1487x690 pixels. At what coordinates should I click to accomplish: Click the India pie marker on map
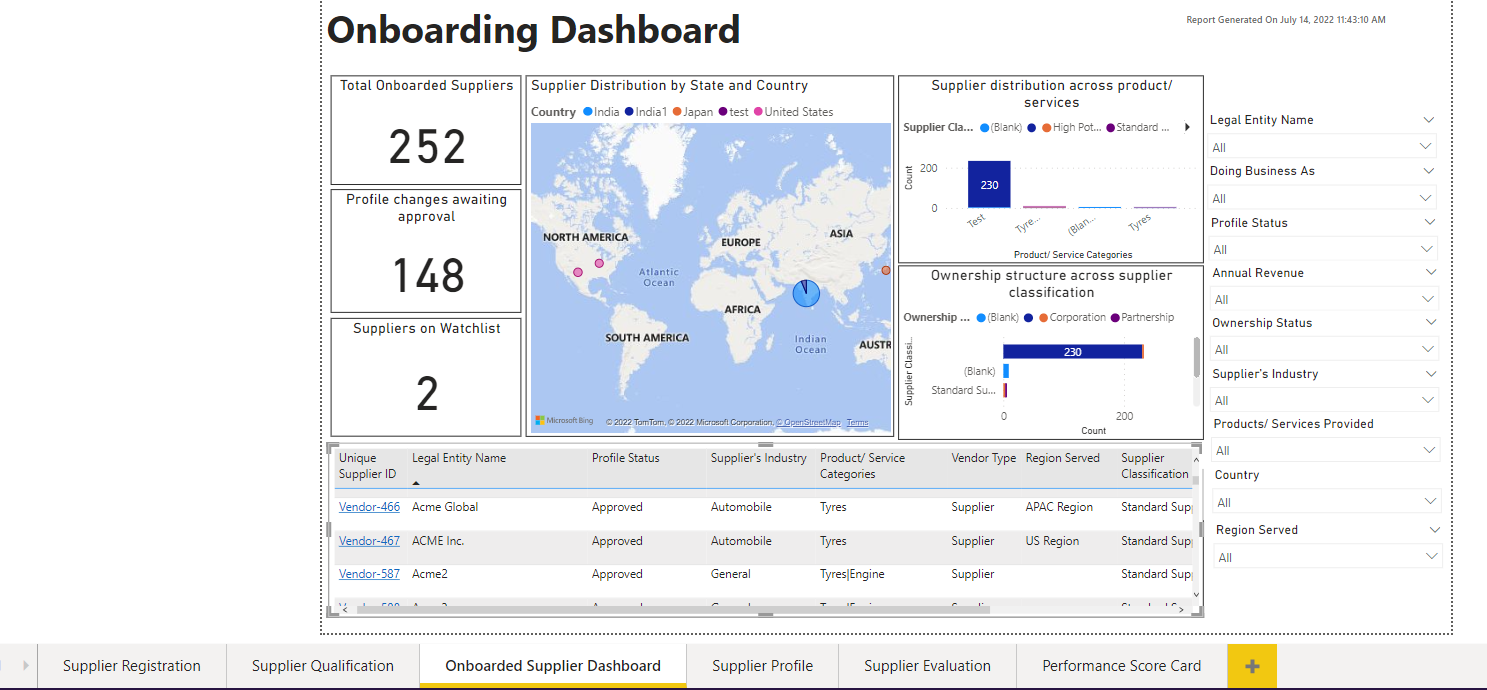click(806, 293)
